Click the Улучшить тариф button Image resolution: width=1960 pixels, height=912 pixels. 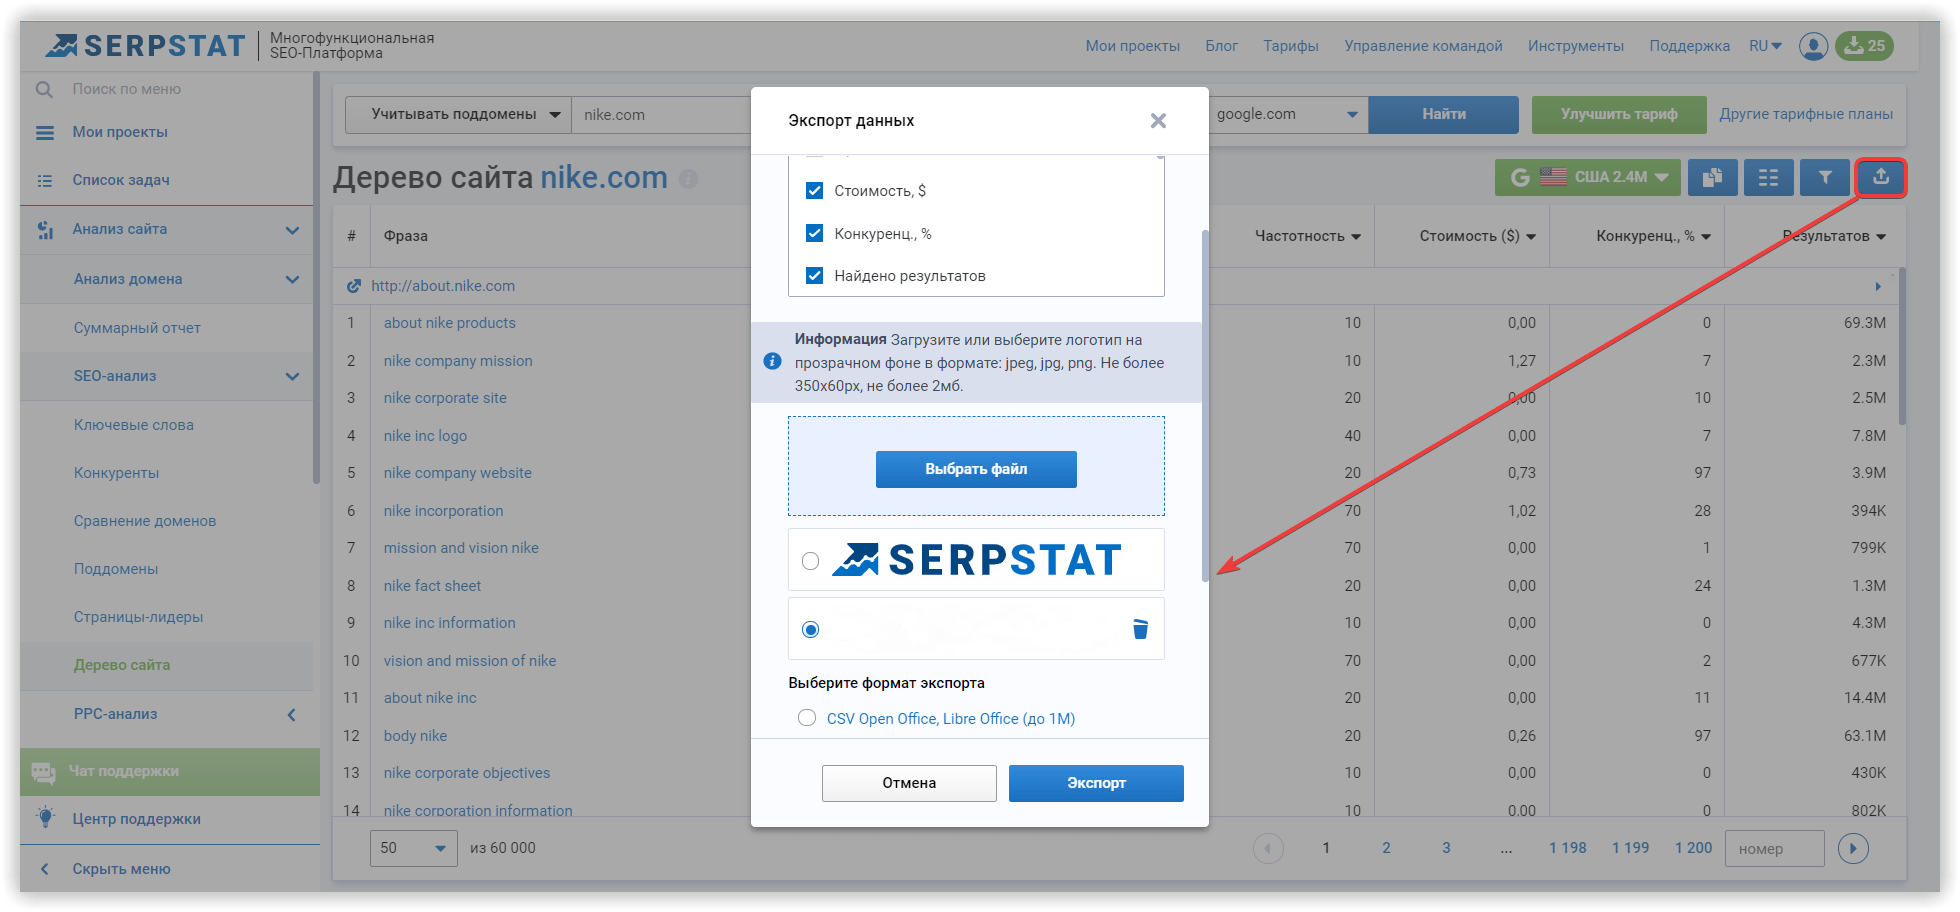(1619, 115)
